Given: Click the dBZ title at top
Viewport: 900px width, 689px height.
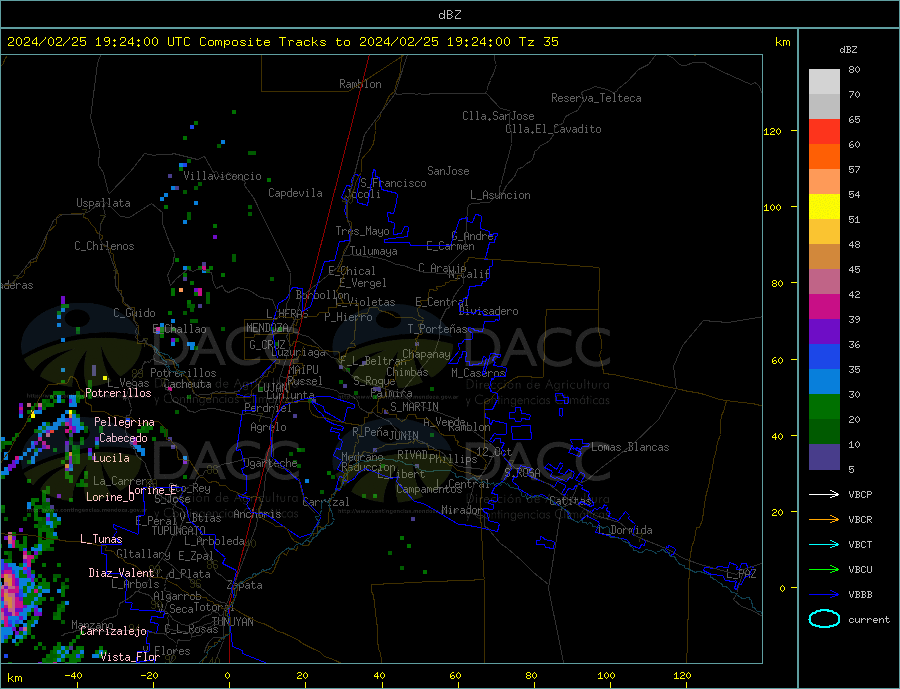Looking at the screenshot, I should click(449, 15).
